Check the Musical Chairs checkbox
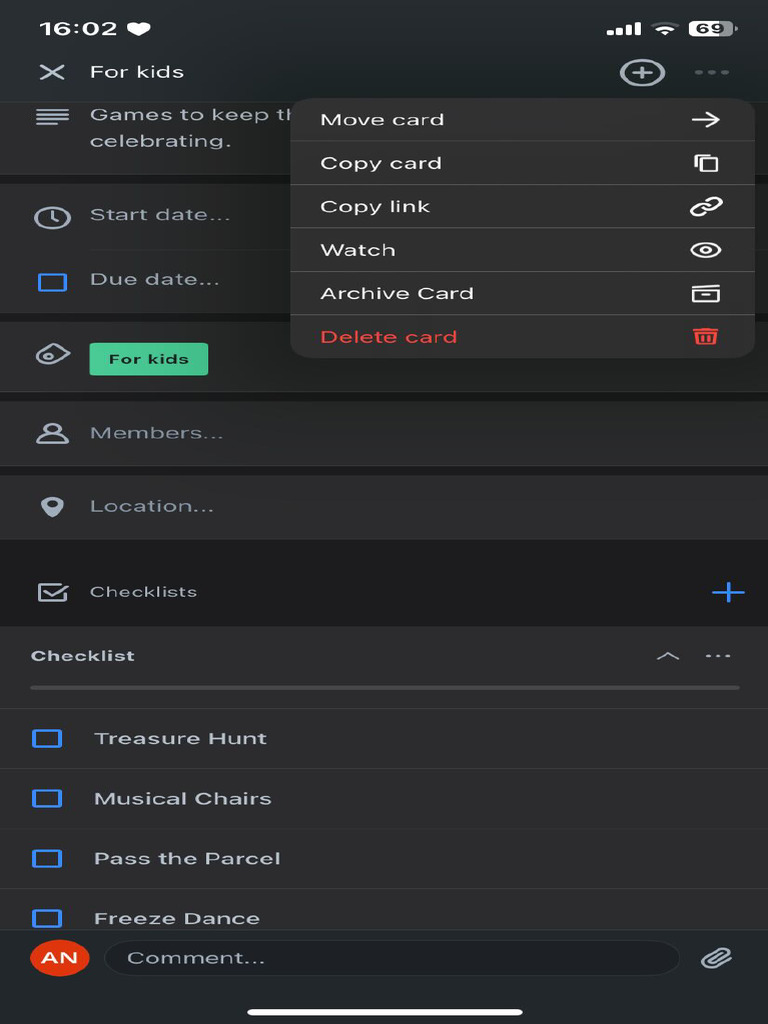This screenshot has width=768, height=1024. point(47,799)
